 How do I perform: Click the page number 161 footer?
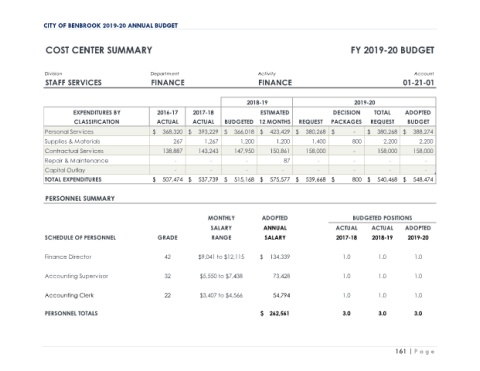[400, 351]
